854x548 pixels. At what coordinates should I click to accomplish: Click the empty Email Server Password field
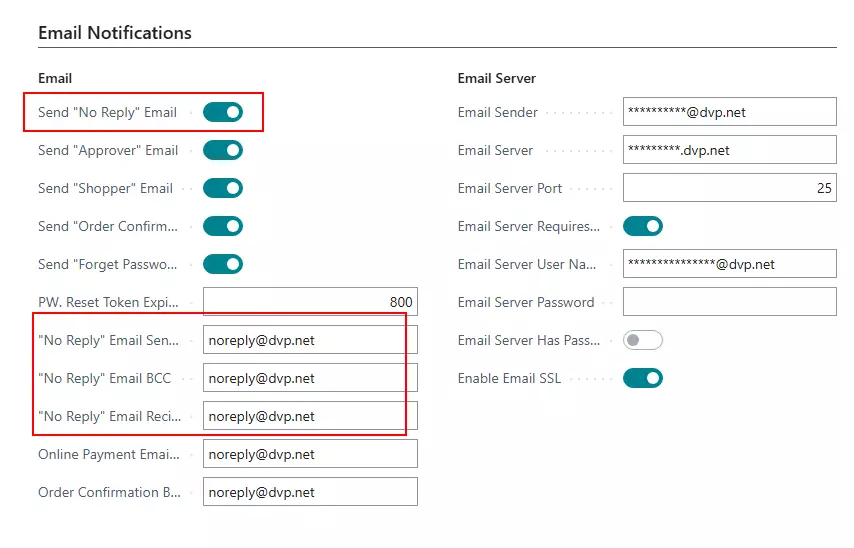point(729,302)
